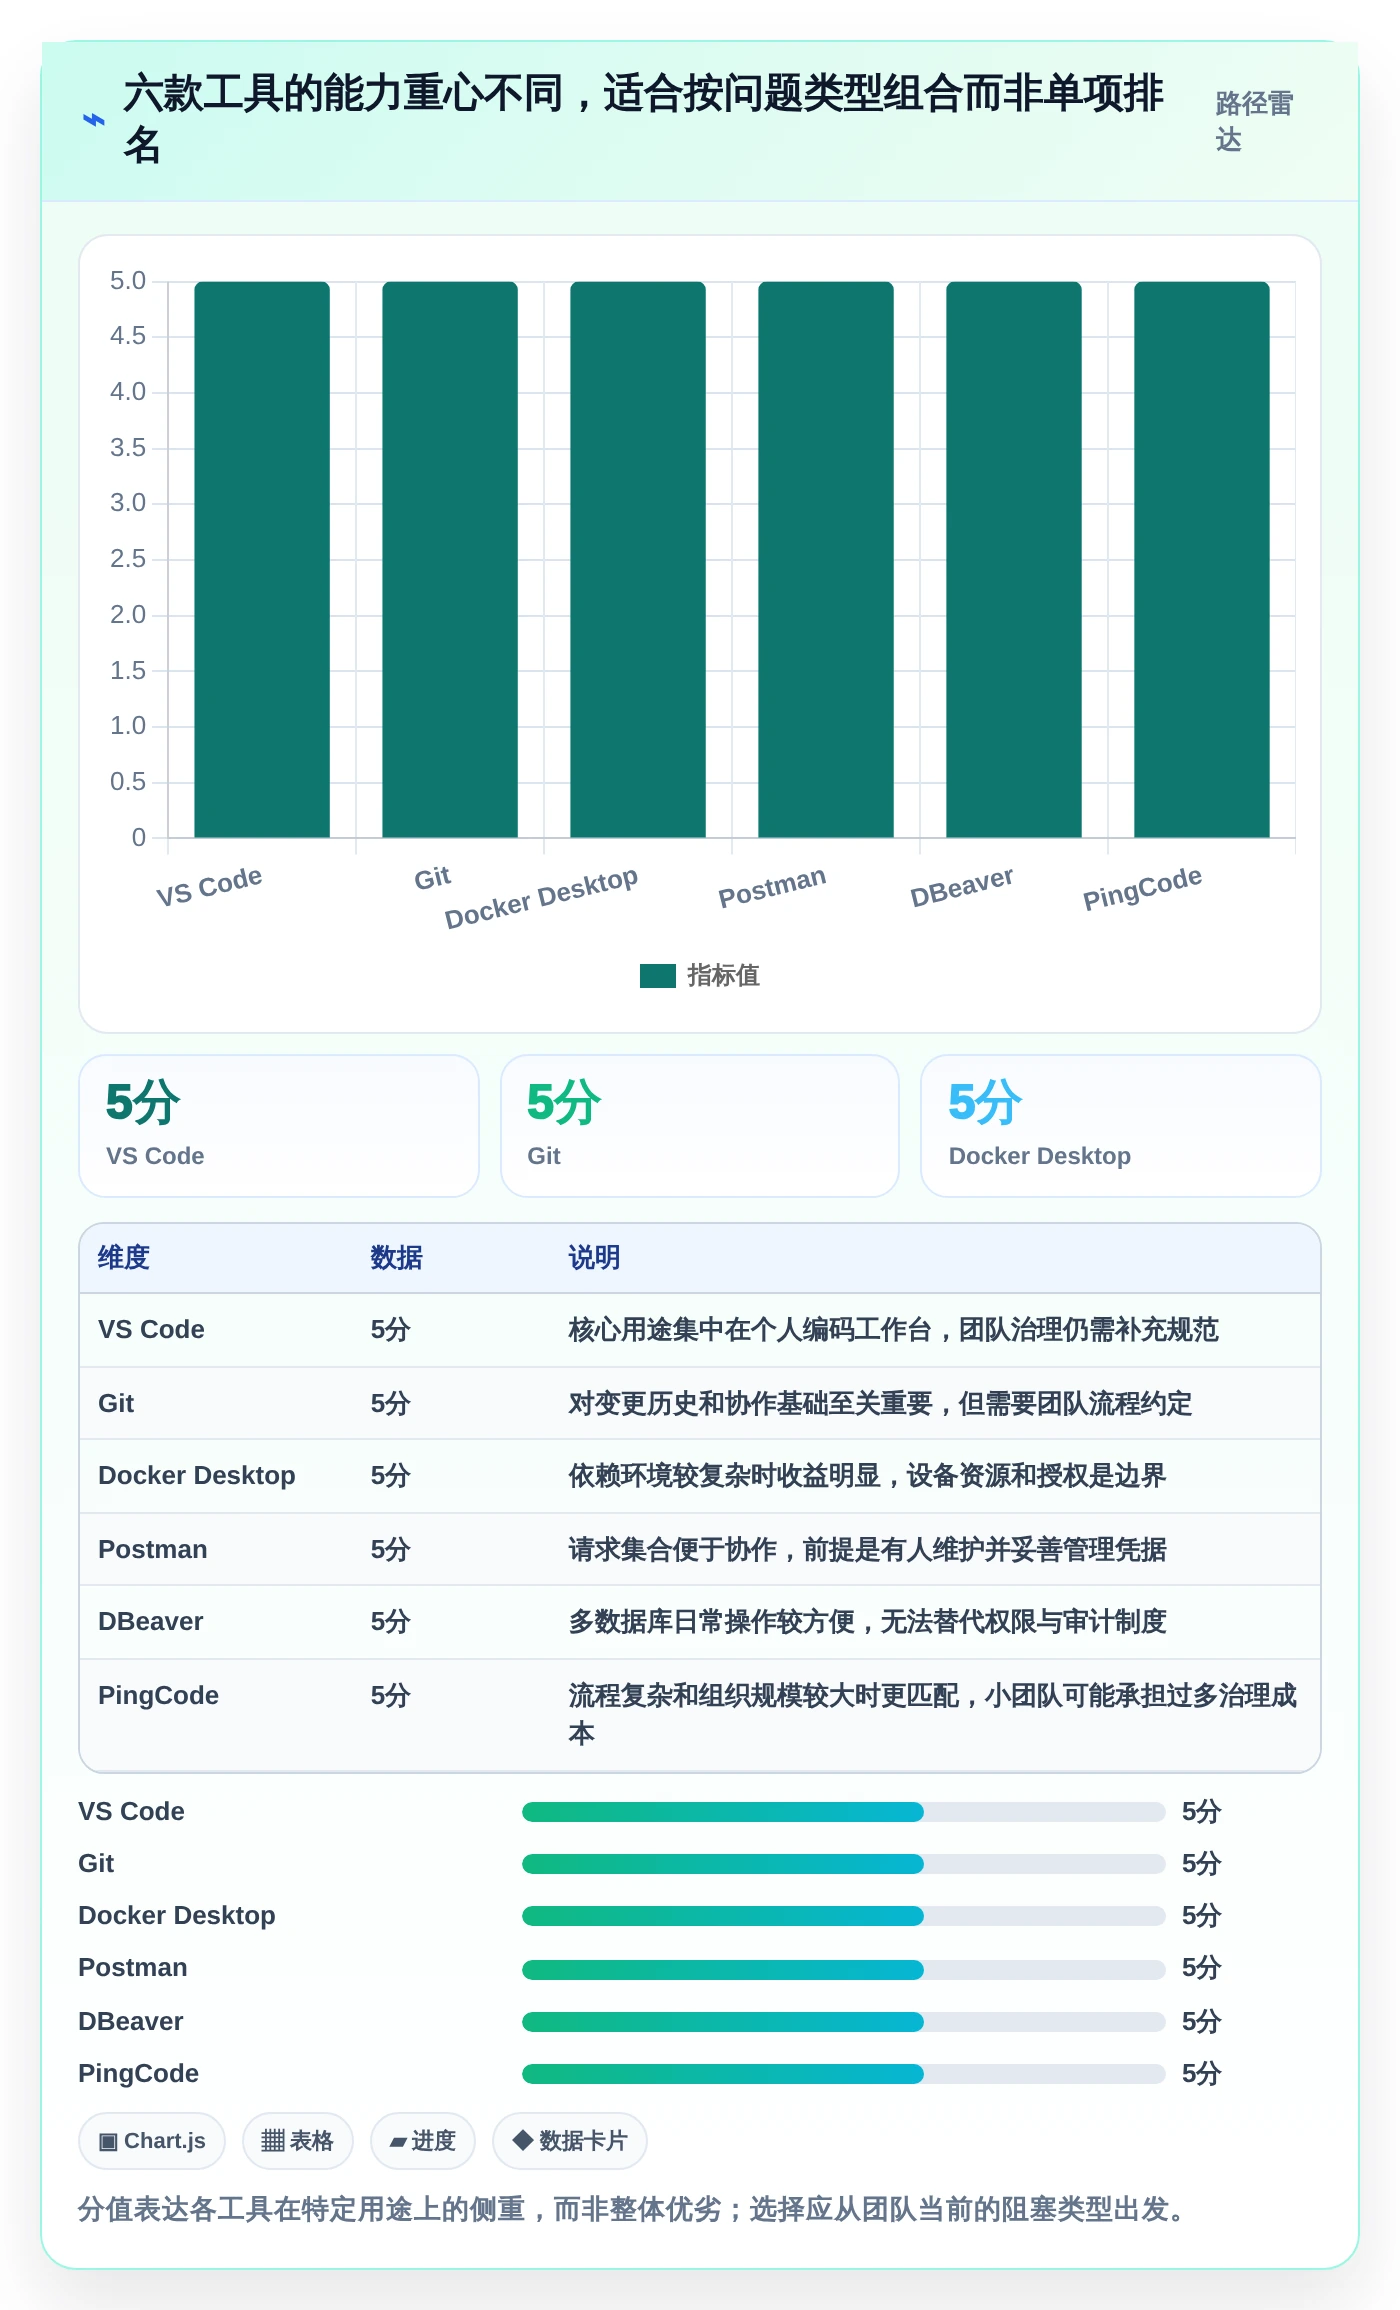Click the 指标值 legend label
This screenshot has height=2310, width=1400.
tap(723, 976)
